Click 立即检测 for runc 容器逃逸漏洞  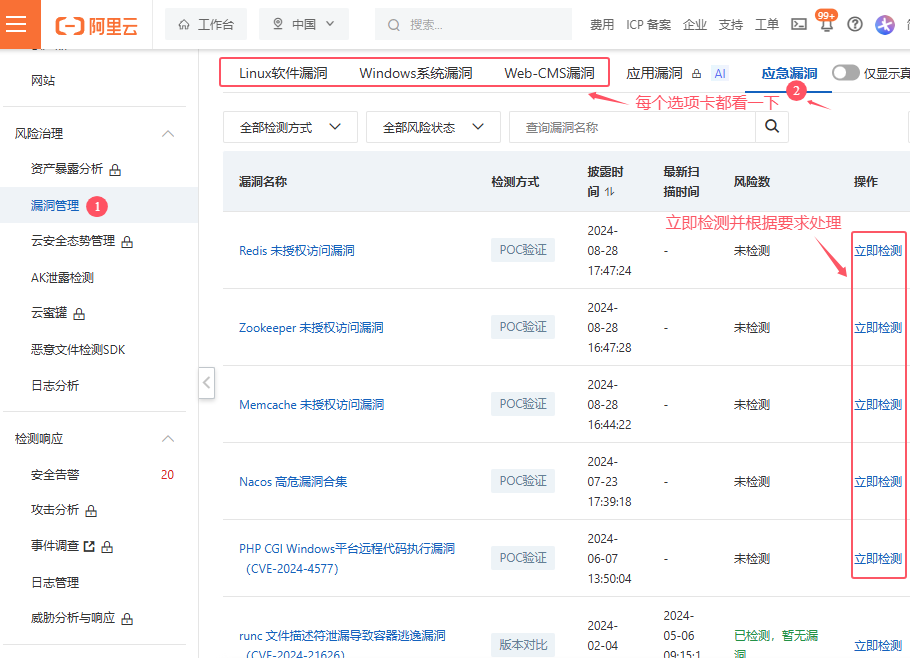pos(878,646)
